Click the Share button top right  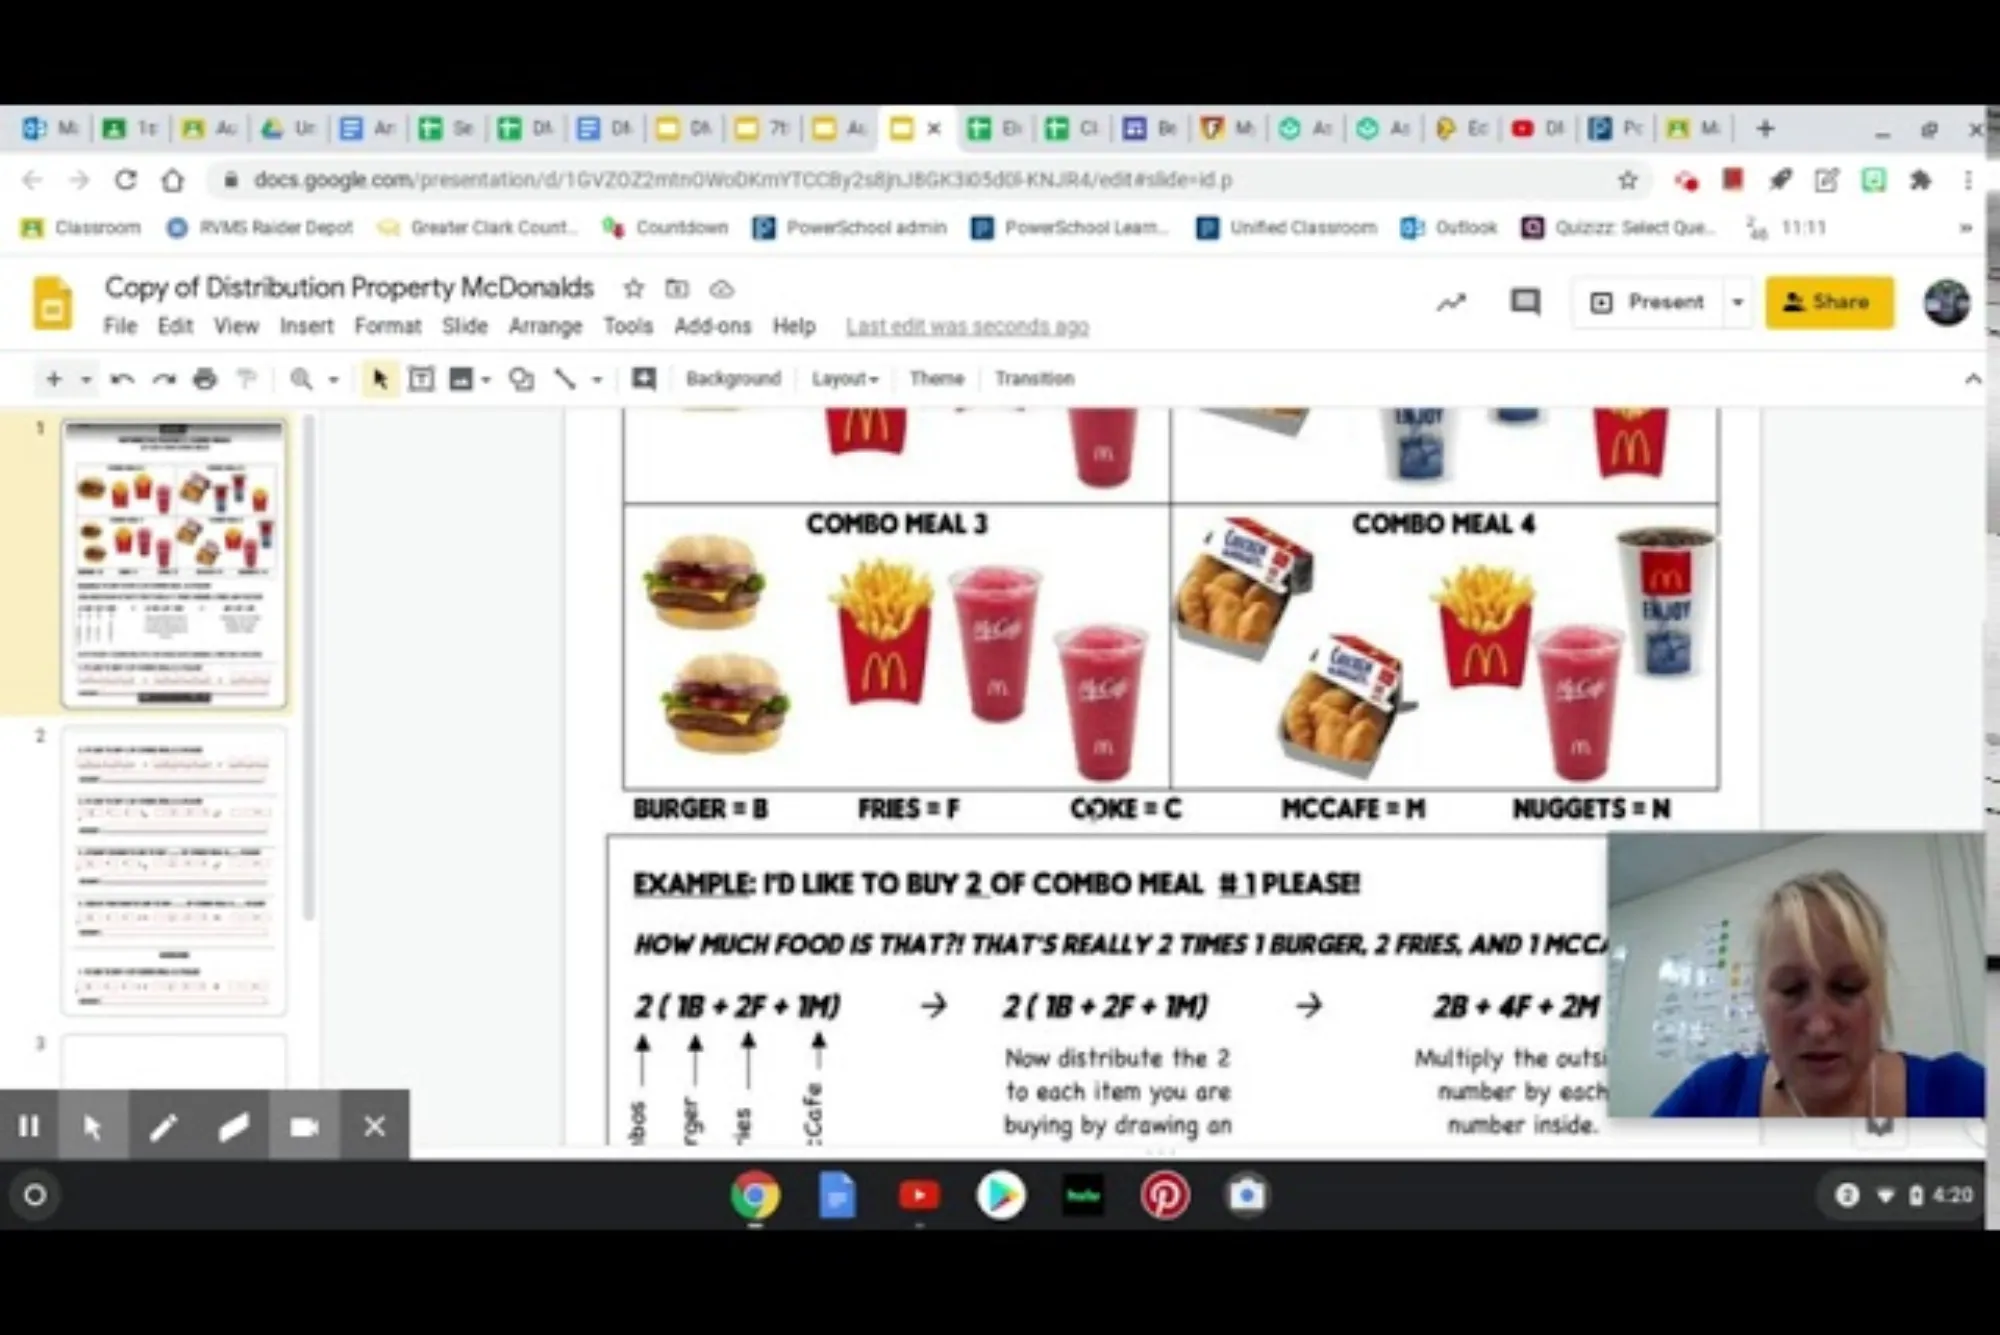pyautogui.click(x=1829, y=299)
